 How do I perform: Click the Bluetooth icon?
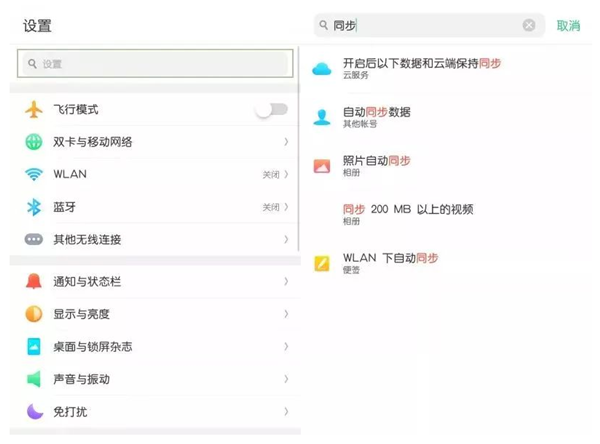pyautogui.click(x=35, y=207)
